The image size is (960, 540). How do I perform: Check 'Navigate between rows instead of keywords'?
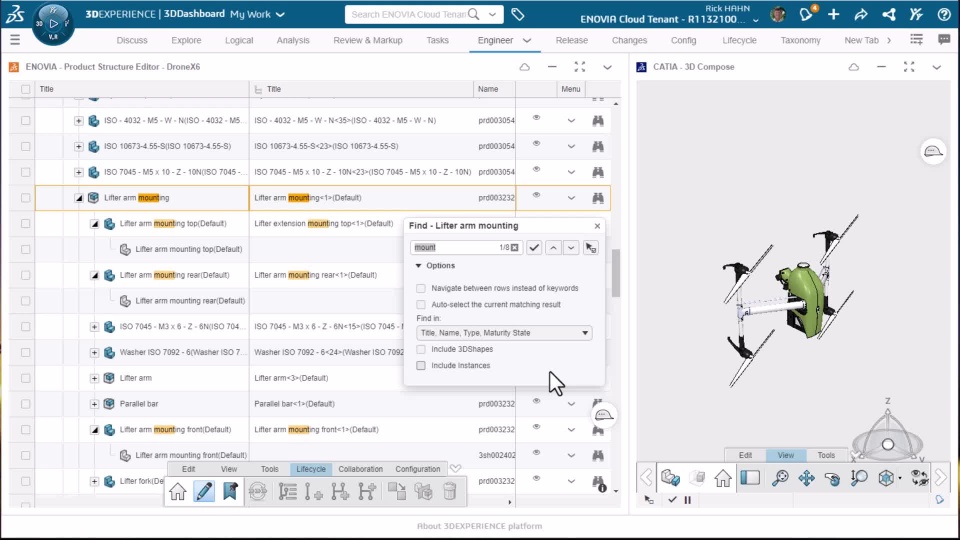421,288
